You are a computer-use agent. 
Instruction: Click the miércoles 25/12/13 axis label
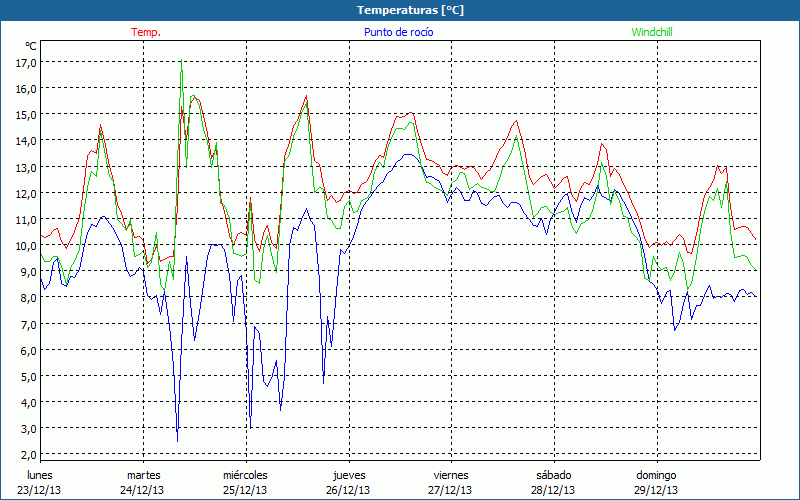tap(245, 482)
